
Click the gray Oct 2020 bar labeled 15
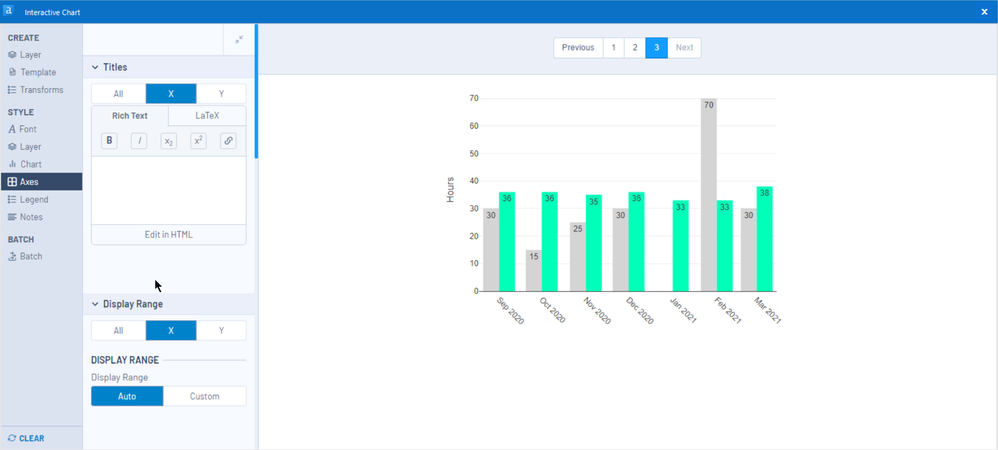(x=533, y=271)
